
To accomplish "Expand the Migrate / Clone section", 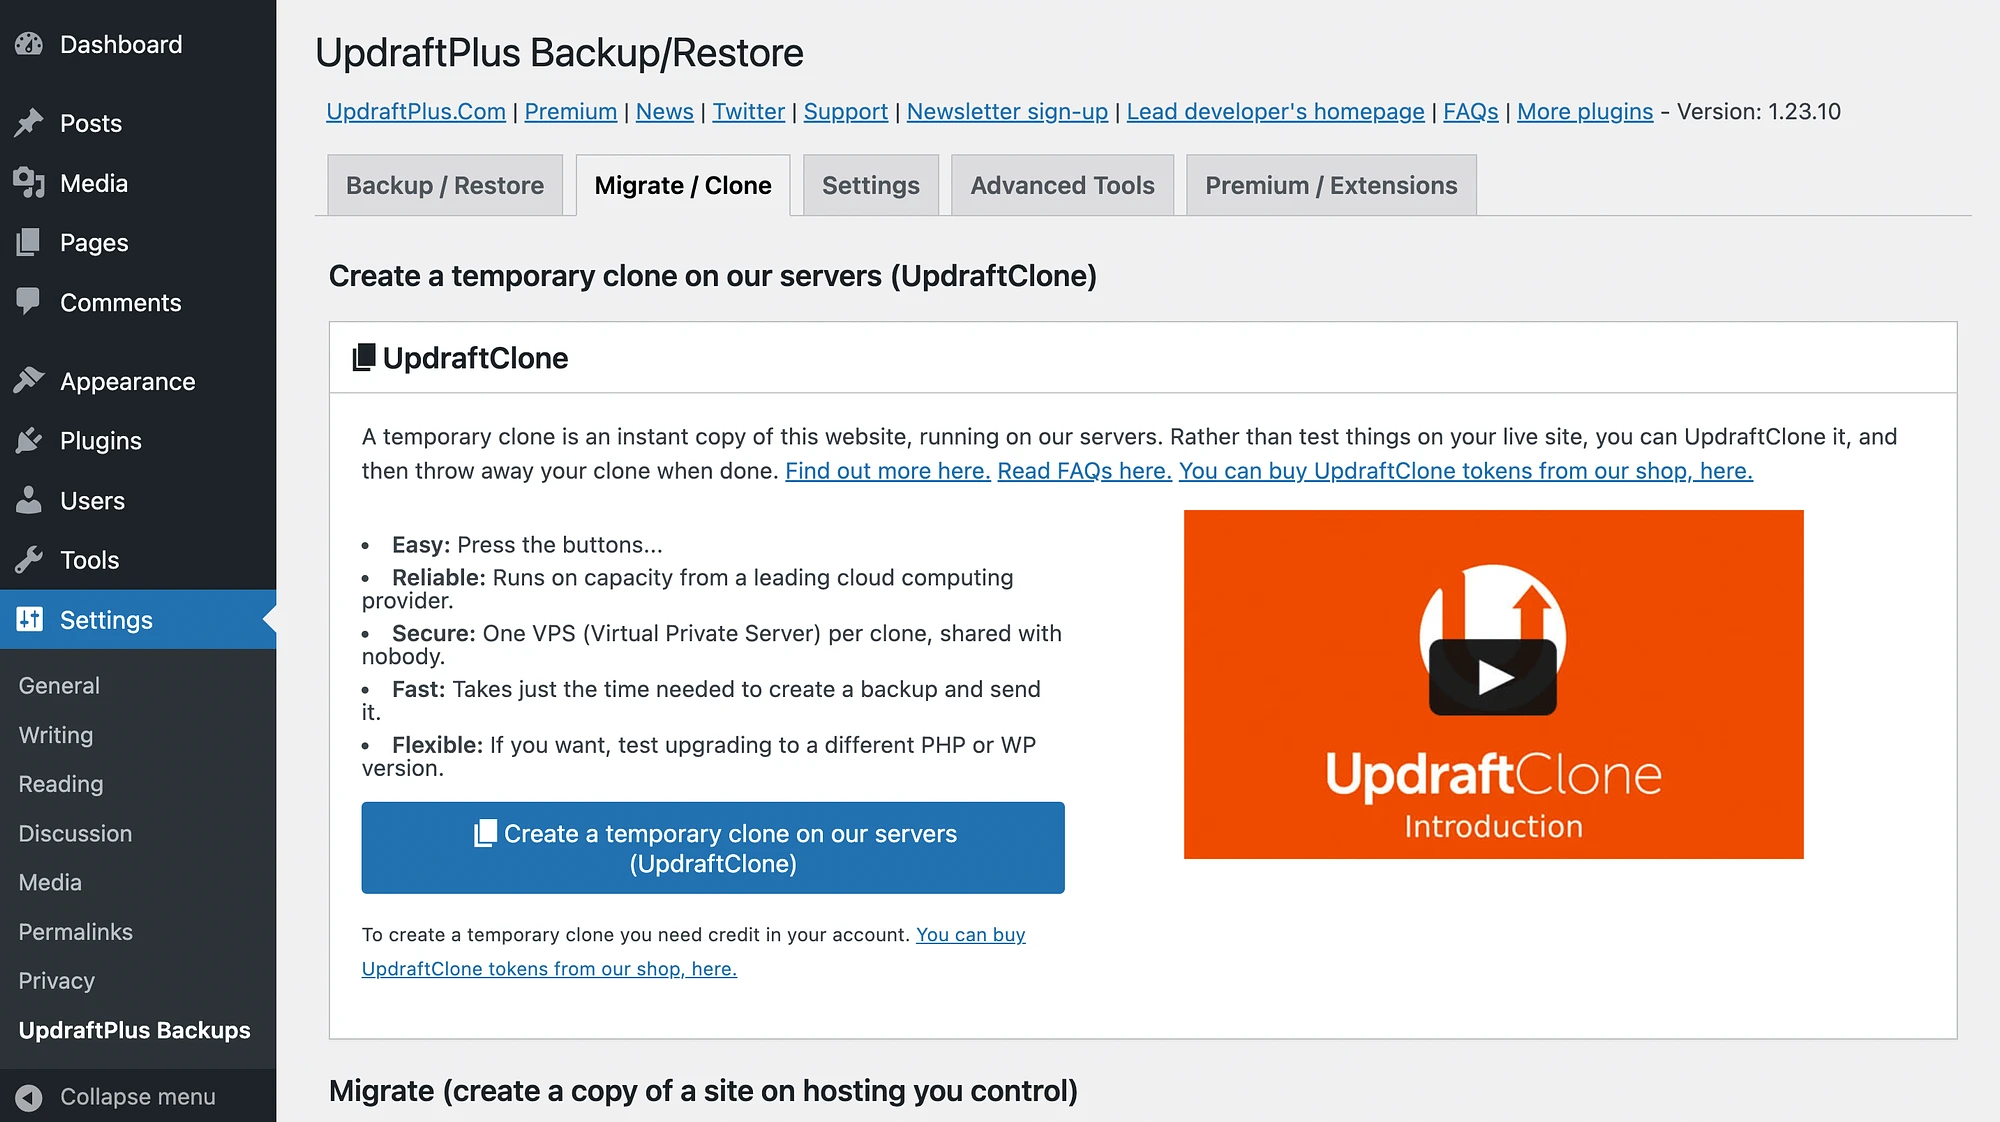I will [x=683, y=184].
